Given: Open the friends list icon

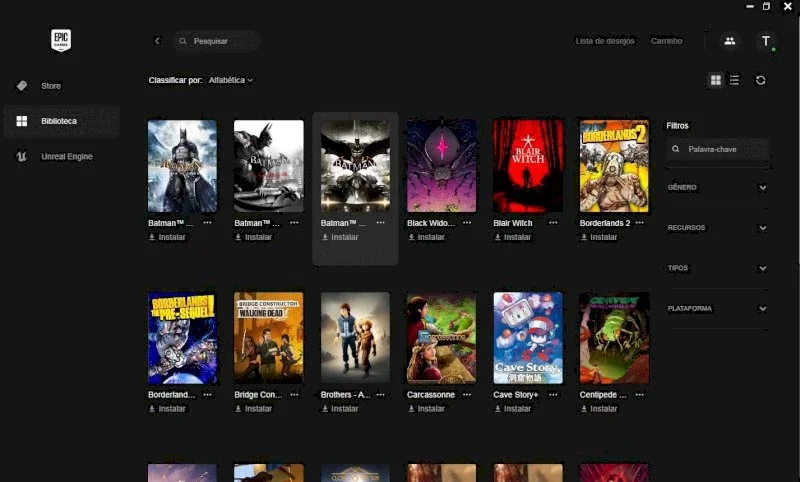Looking at the screenshot, I should point(730,41).
